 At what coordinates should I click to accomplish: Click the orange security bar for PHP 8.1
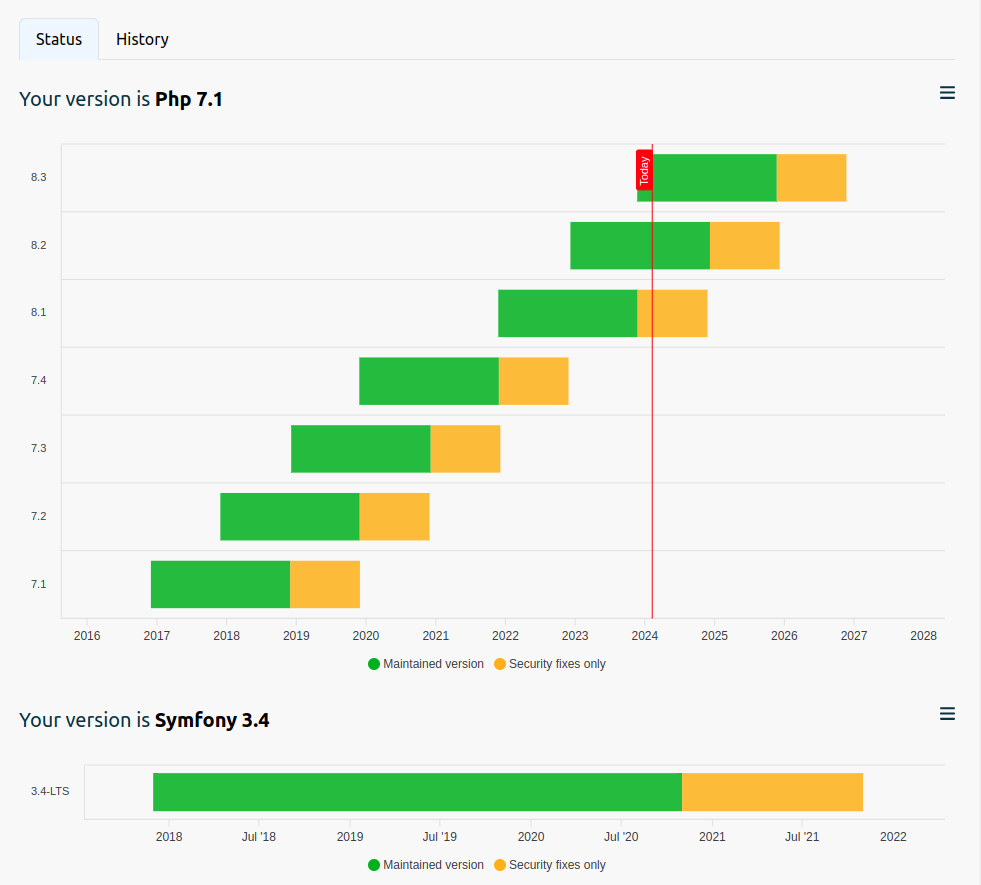[x=673, y=313]
